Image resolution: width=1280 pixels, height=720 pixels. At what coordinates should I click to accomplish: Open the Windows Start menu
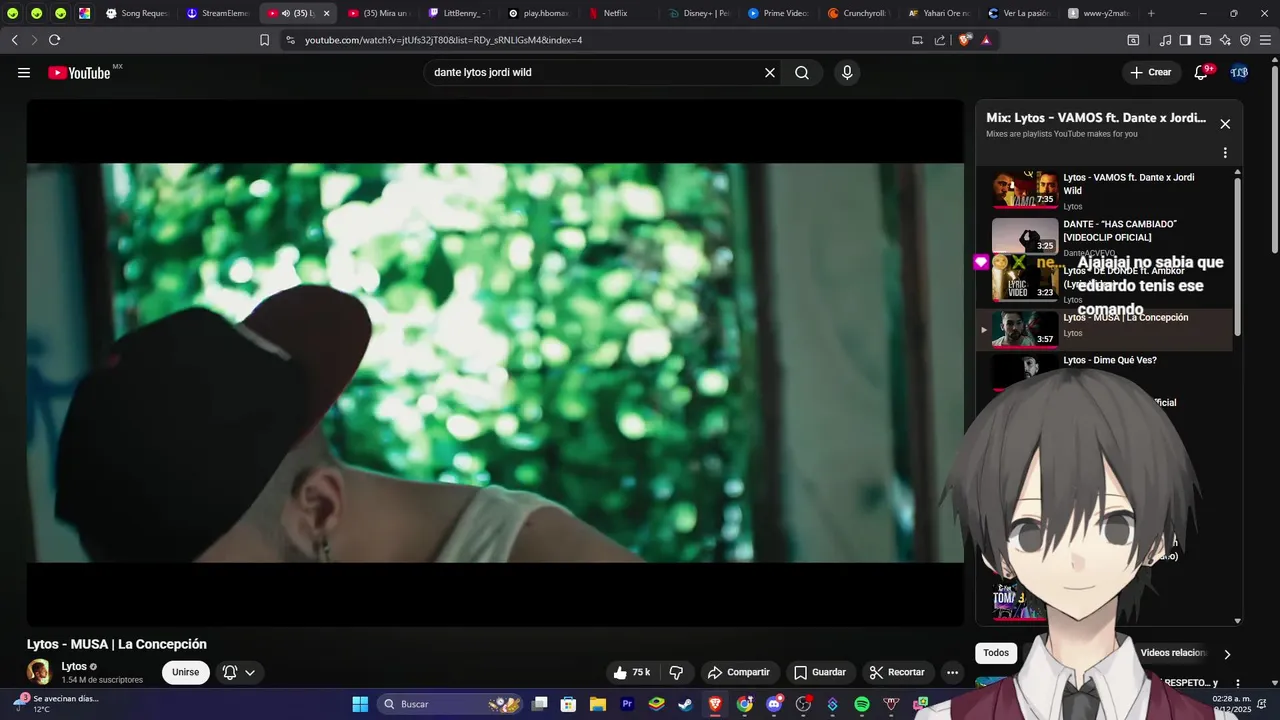(x=360, y=704)
